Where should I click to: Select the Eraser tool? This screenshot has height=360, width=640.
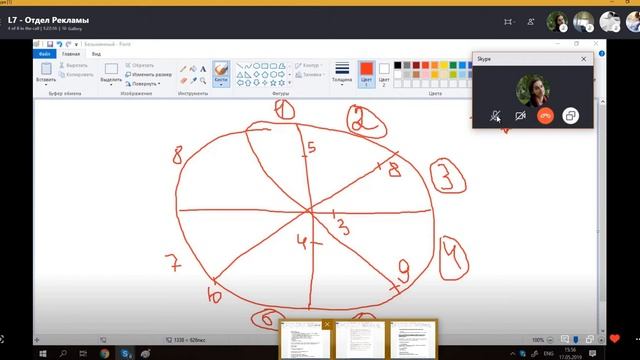(x=184, y=80)
